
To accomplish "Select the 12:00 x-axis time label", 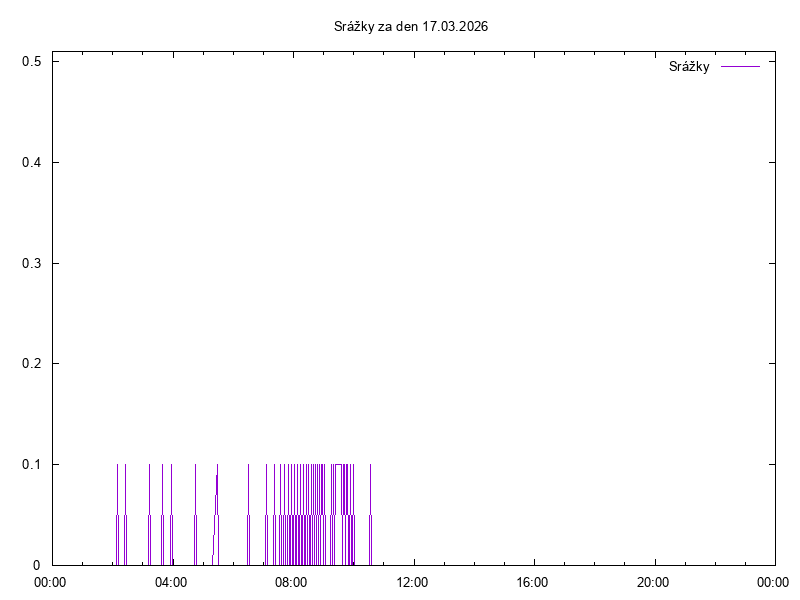I will coord(412,582).
